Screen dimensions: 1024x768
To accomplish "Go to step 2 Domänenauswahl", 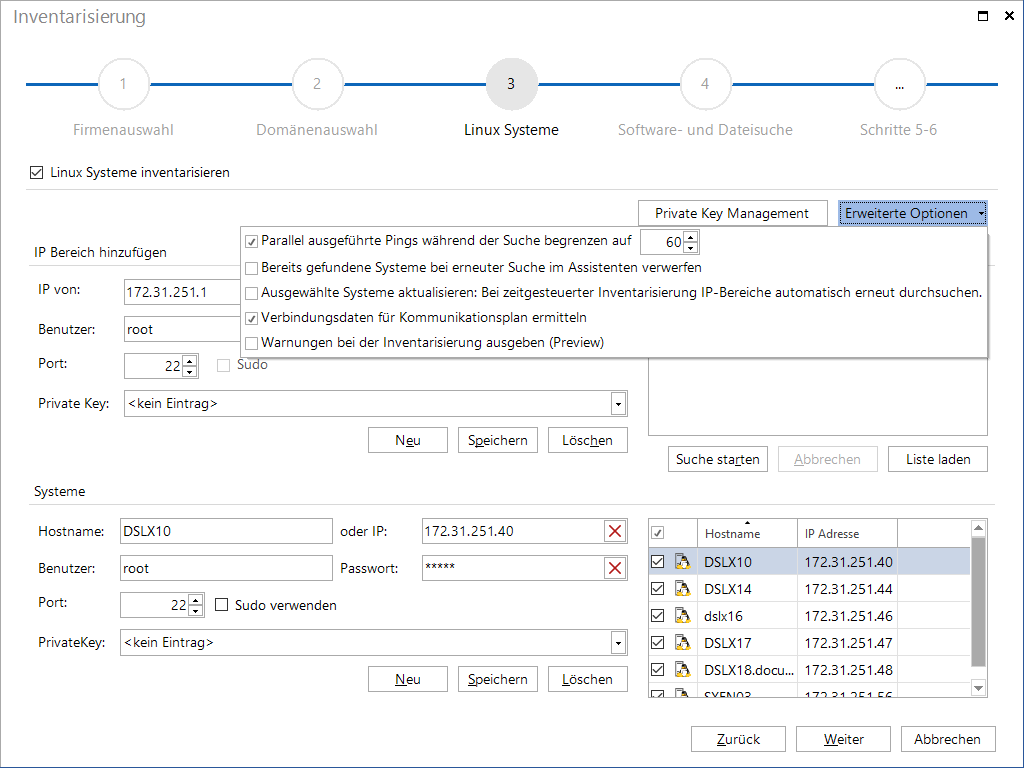I will [x=317, y=84].
